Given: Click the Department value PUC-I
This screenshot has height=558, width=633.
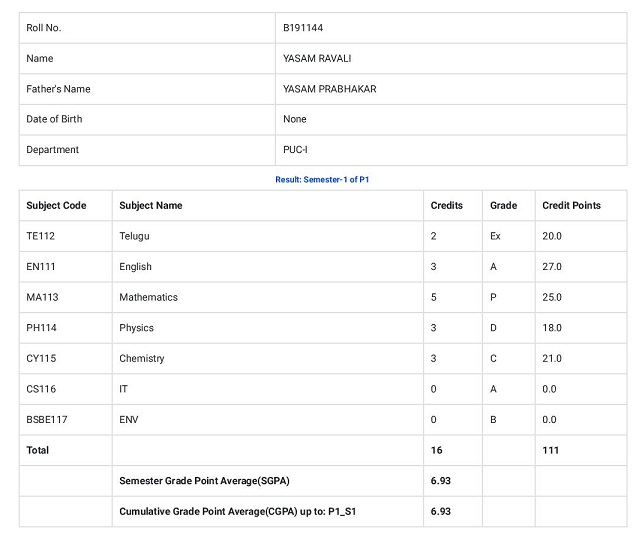Looking at the screenshot, I should pyautogui.click(x=295, y=150).
